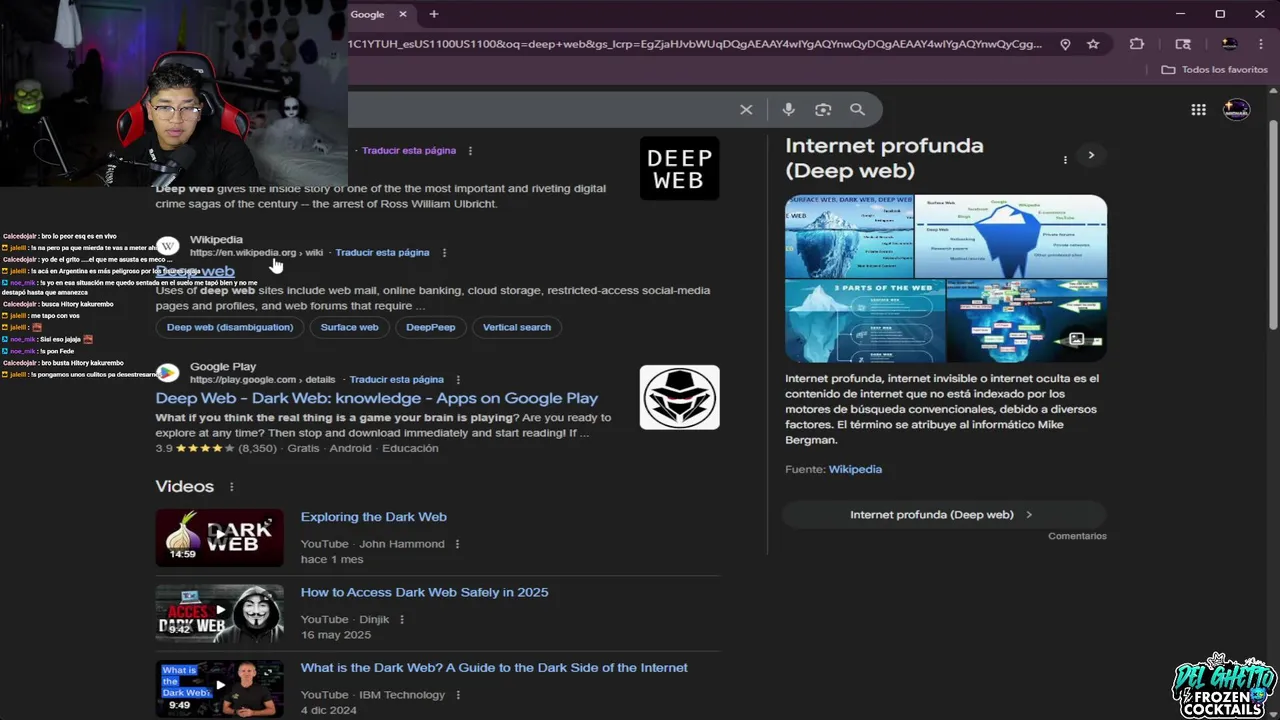1280x720 pixels.
Task: Open options for the IBM Technology video
Action: [x=458, y=695]
